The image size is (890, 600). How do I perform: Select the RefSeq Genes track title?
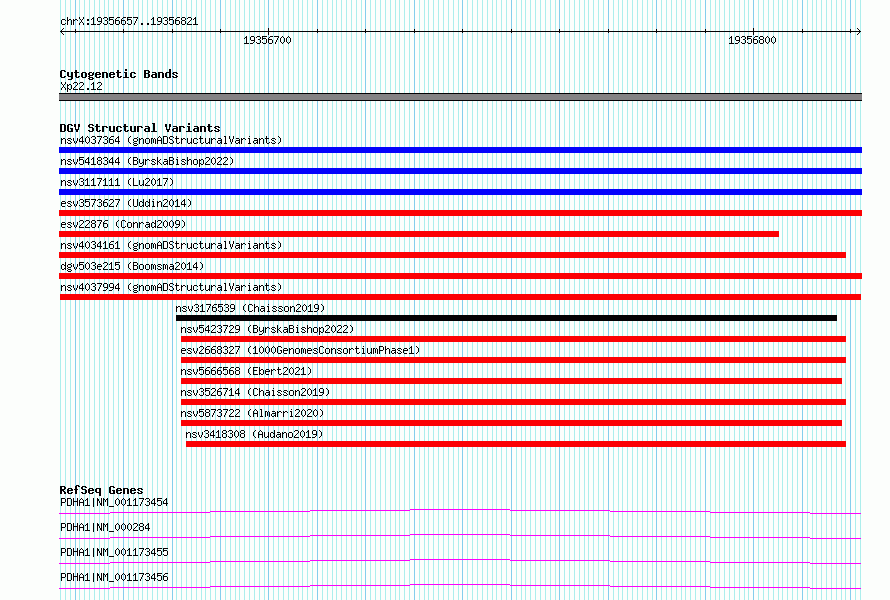[x=101, y=490]
